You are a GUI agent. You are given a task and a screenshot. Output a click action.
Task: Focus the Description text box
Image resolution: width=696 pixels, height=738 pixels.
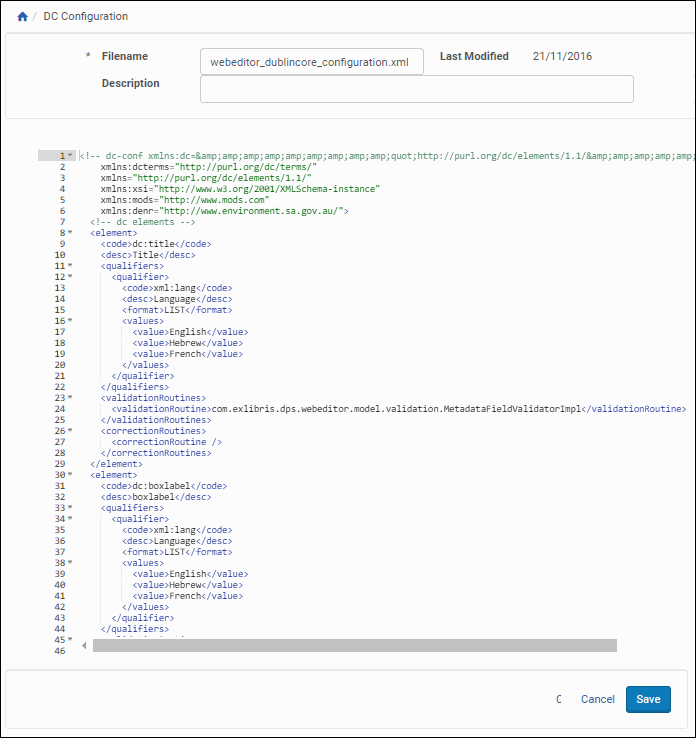[x=416, y=89]
